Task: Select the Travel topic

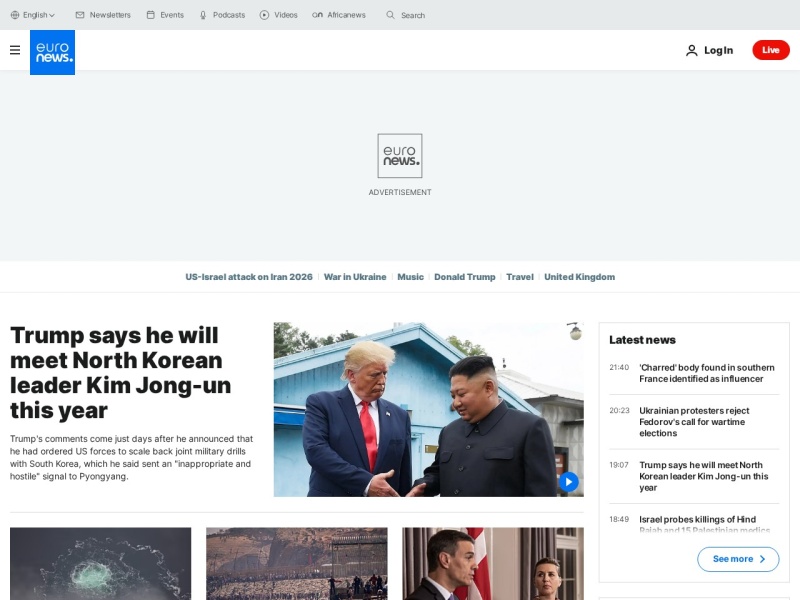Action: coord(520,277)
